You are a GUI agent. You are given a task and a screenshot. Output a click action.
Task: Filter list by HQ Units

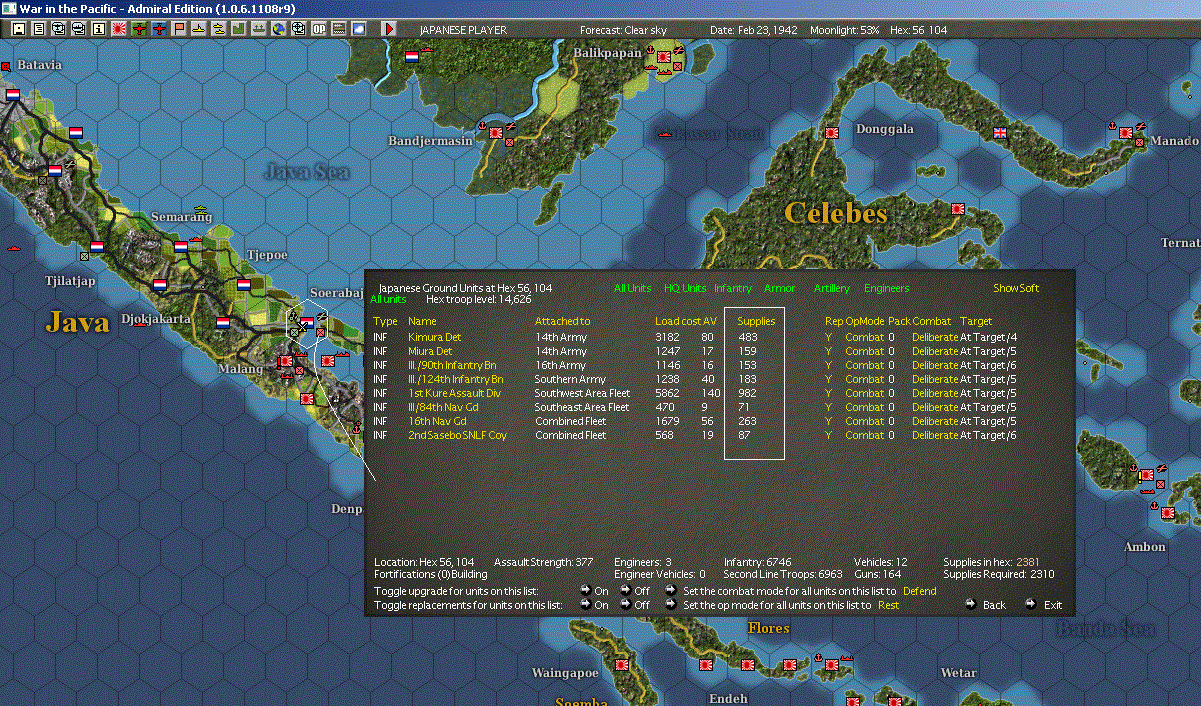click(684, 288)
